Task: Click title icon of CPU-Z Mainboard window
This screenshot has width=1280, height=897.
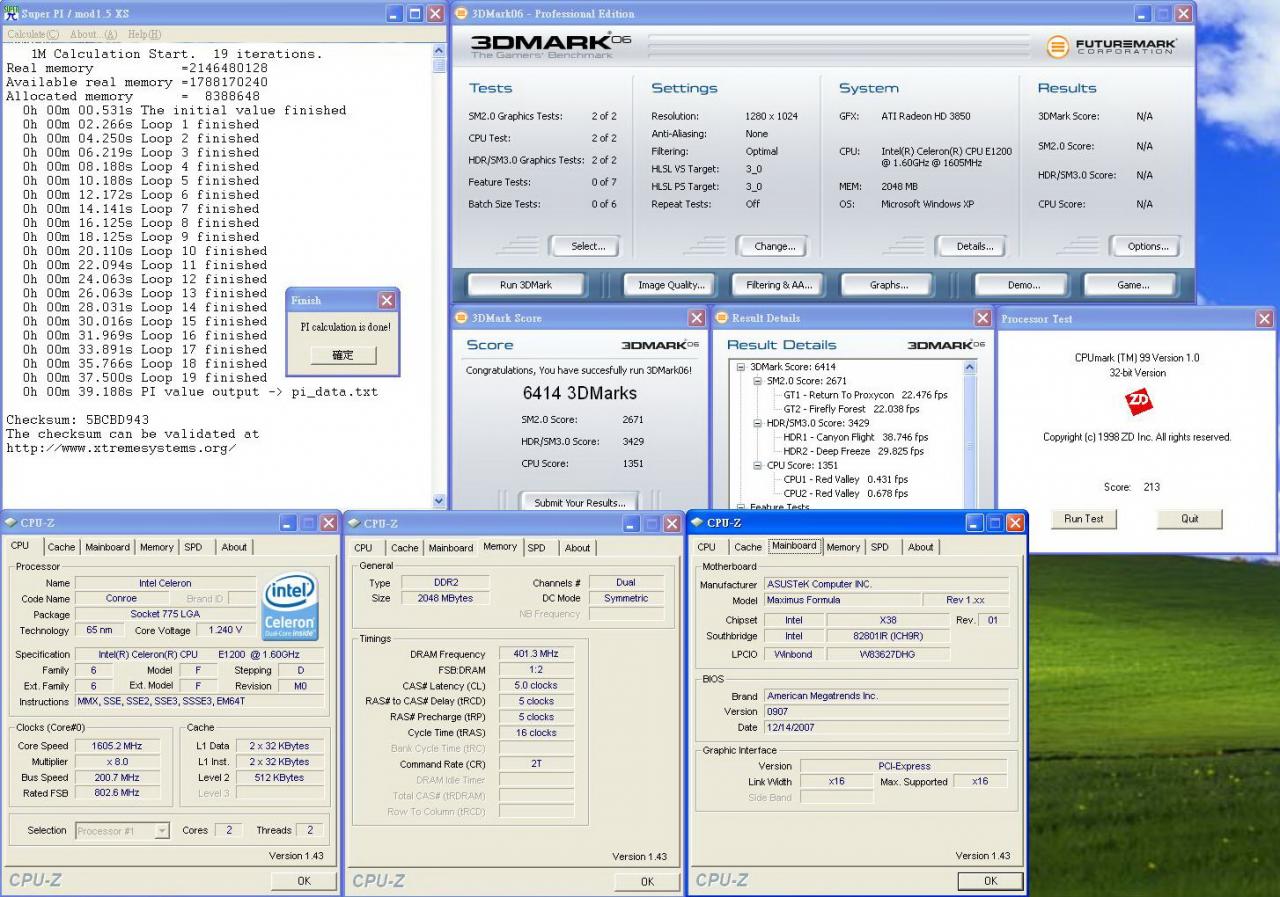Action: [x=697, y=522]
